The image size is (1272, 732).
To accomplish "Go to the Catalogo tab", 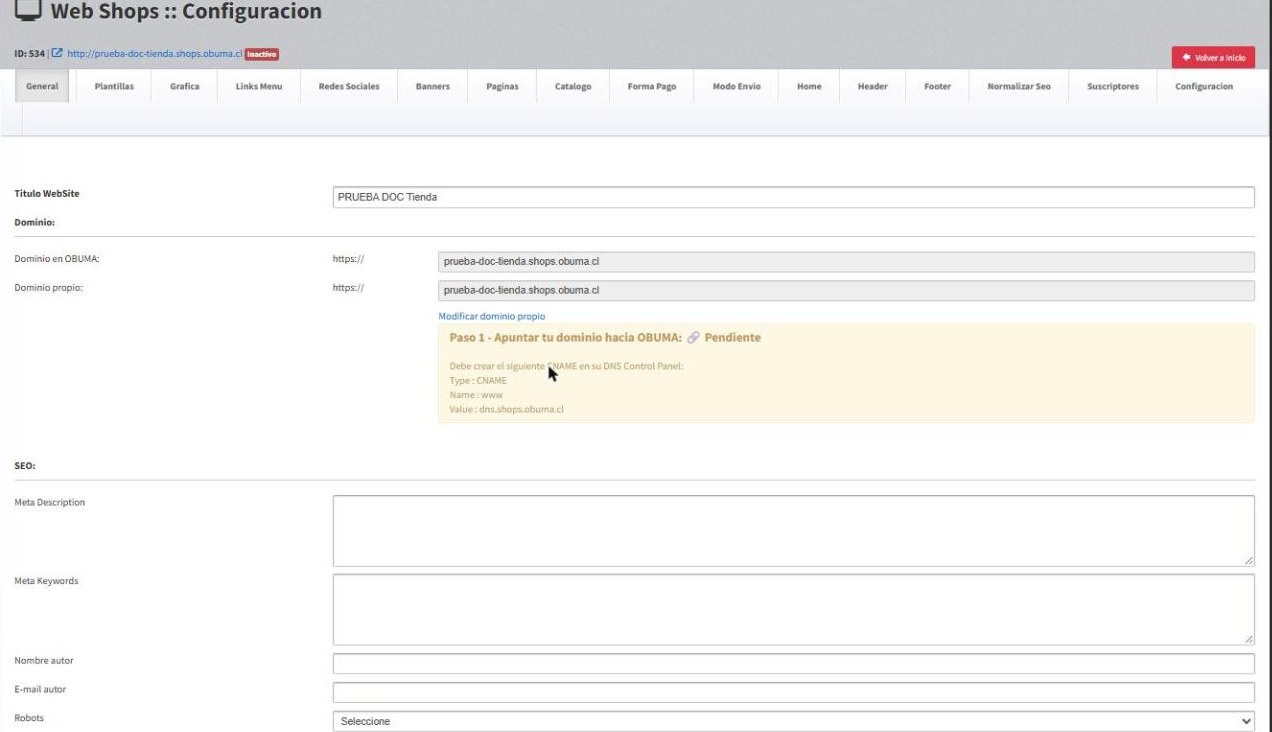I will coord(573,87).
